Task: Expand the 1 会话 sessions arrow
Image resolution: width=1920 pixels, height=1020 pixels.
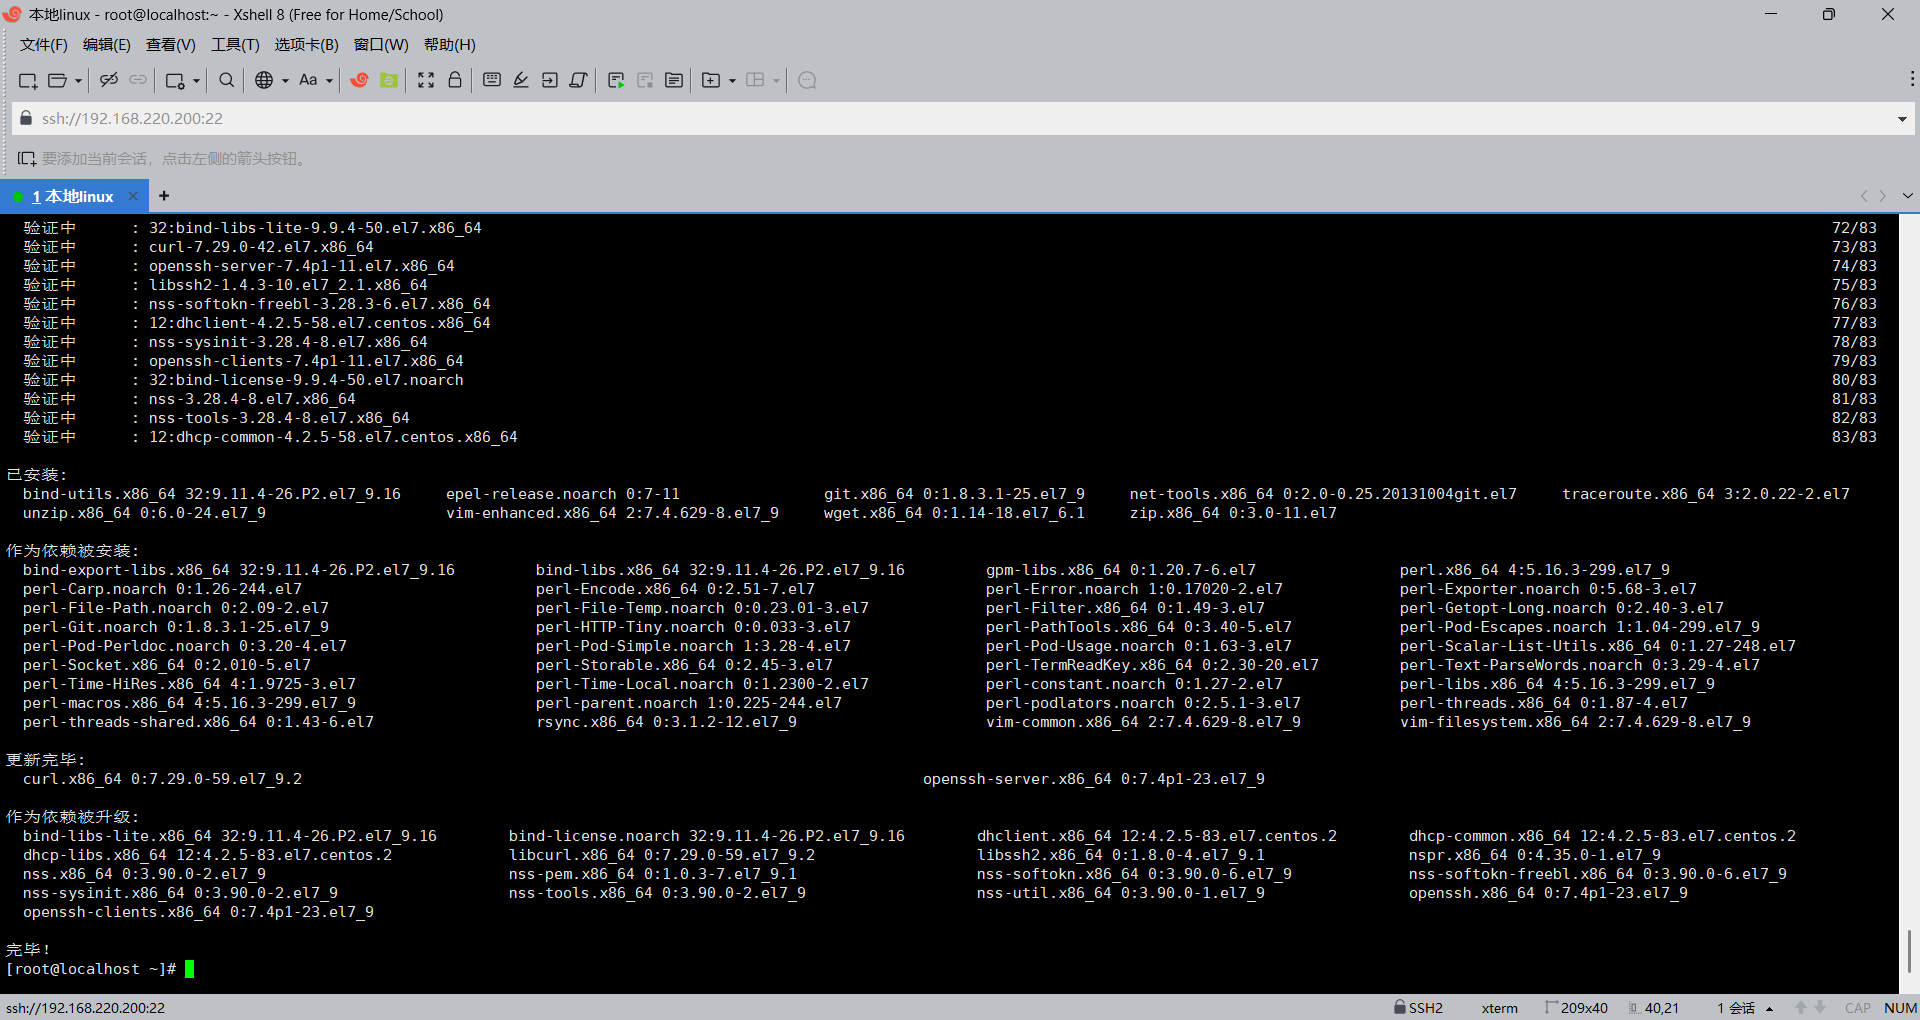Action: point(1769,1009)
